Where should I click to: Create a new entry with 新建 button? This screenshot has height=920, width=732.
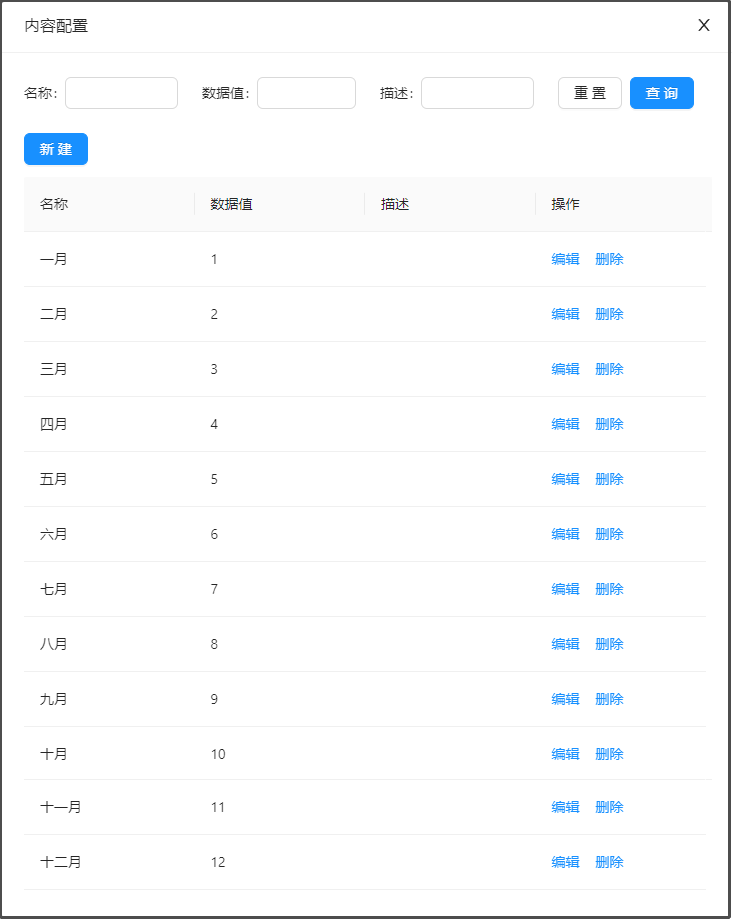(x=56, y=149)
